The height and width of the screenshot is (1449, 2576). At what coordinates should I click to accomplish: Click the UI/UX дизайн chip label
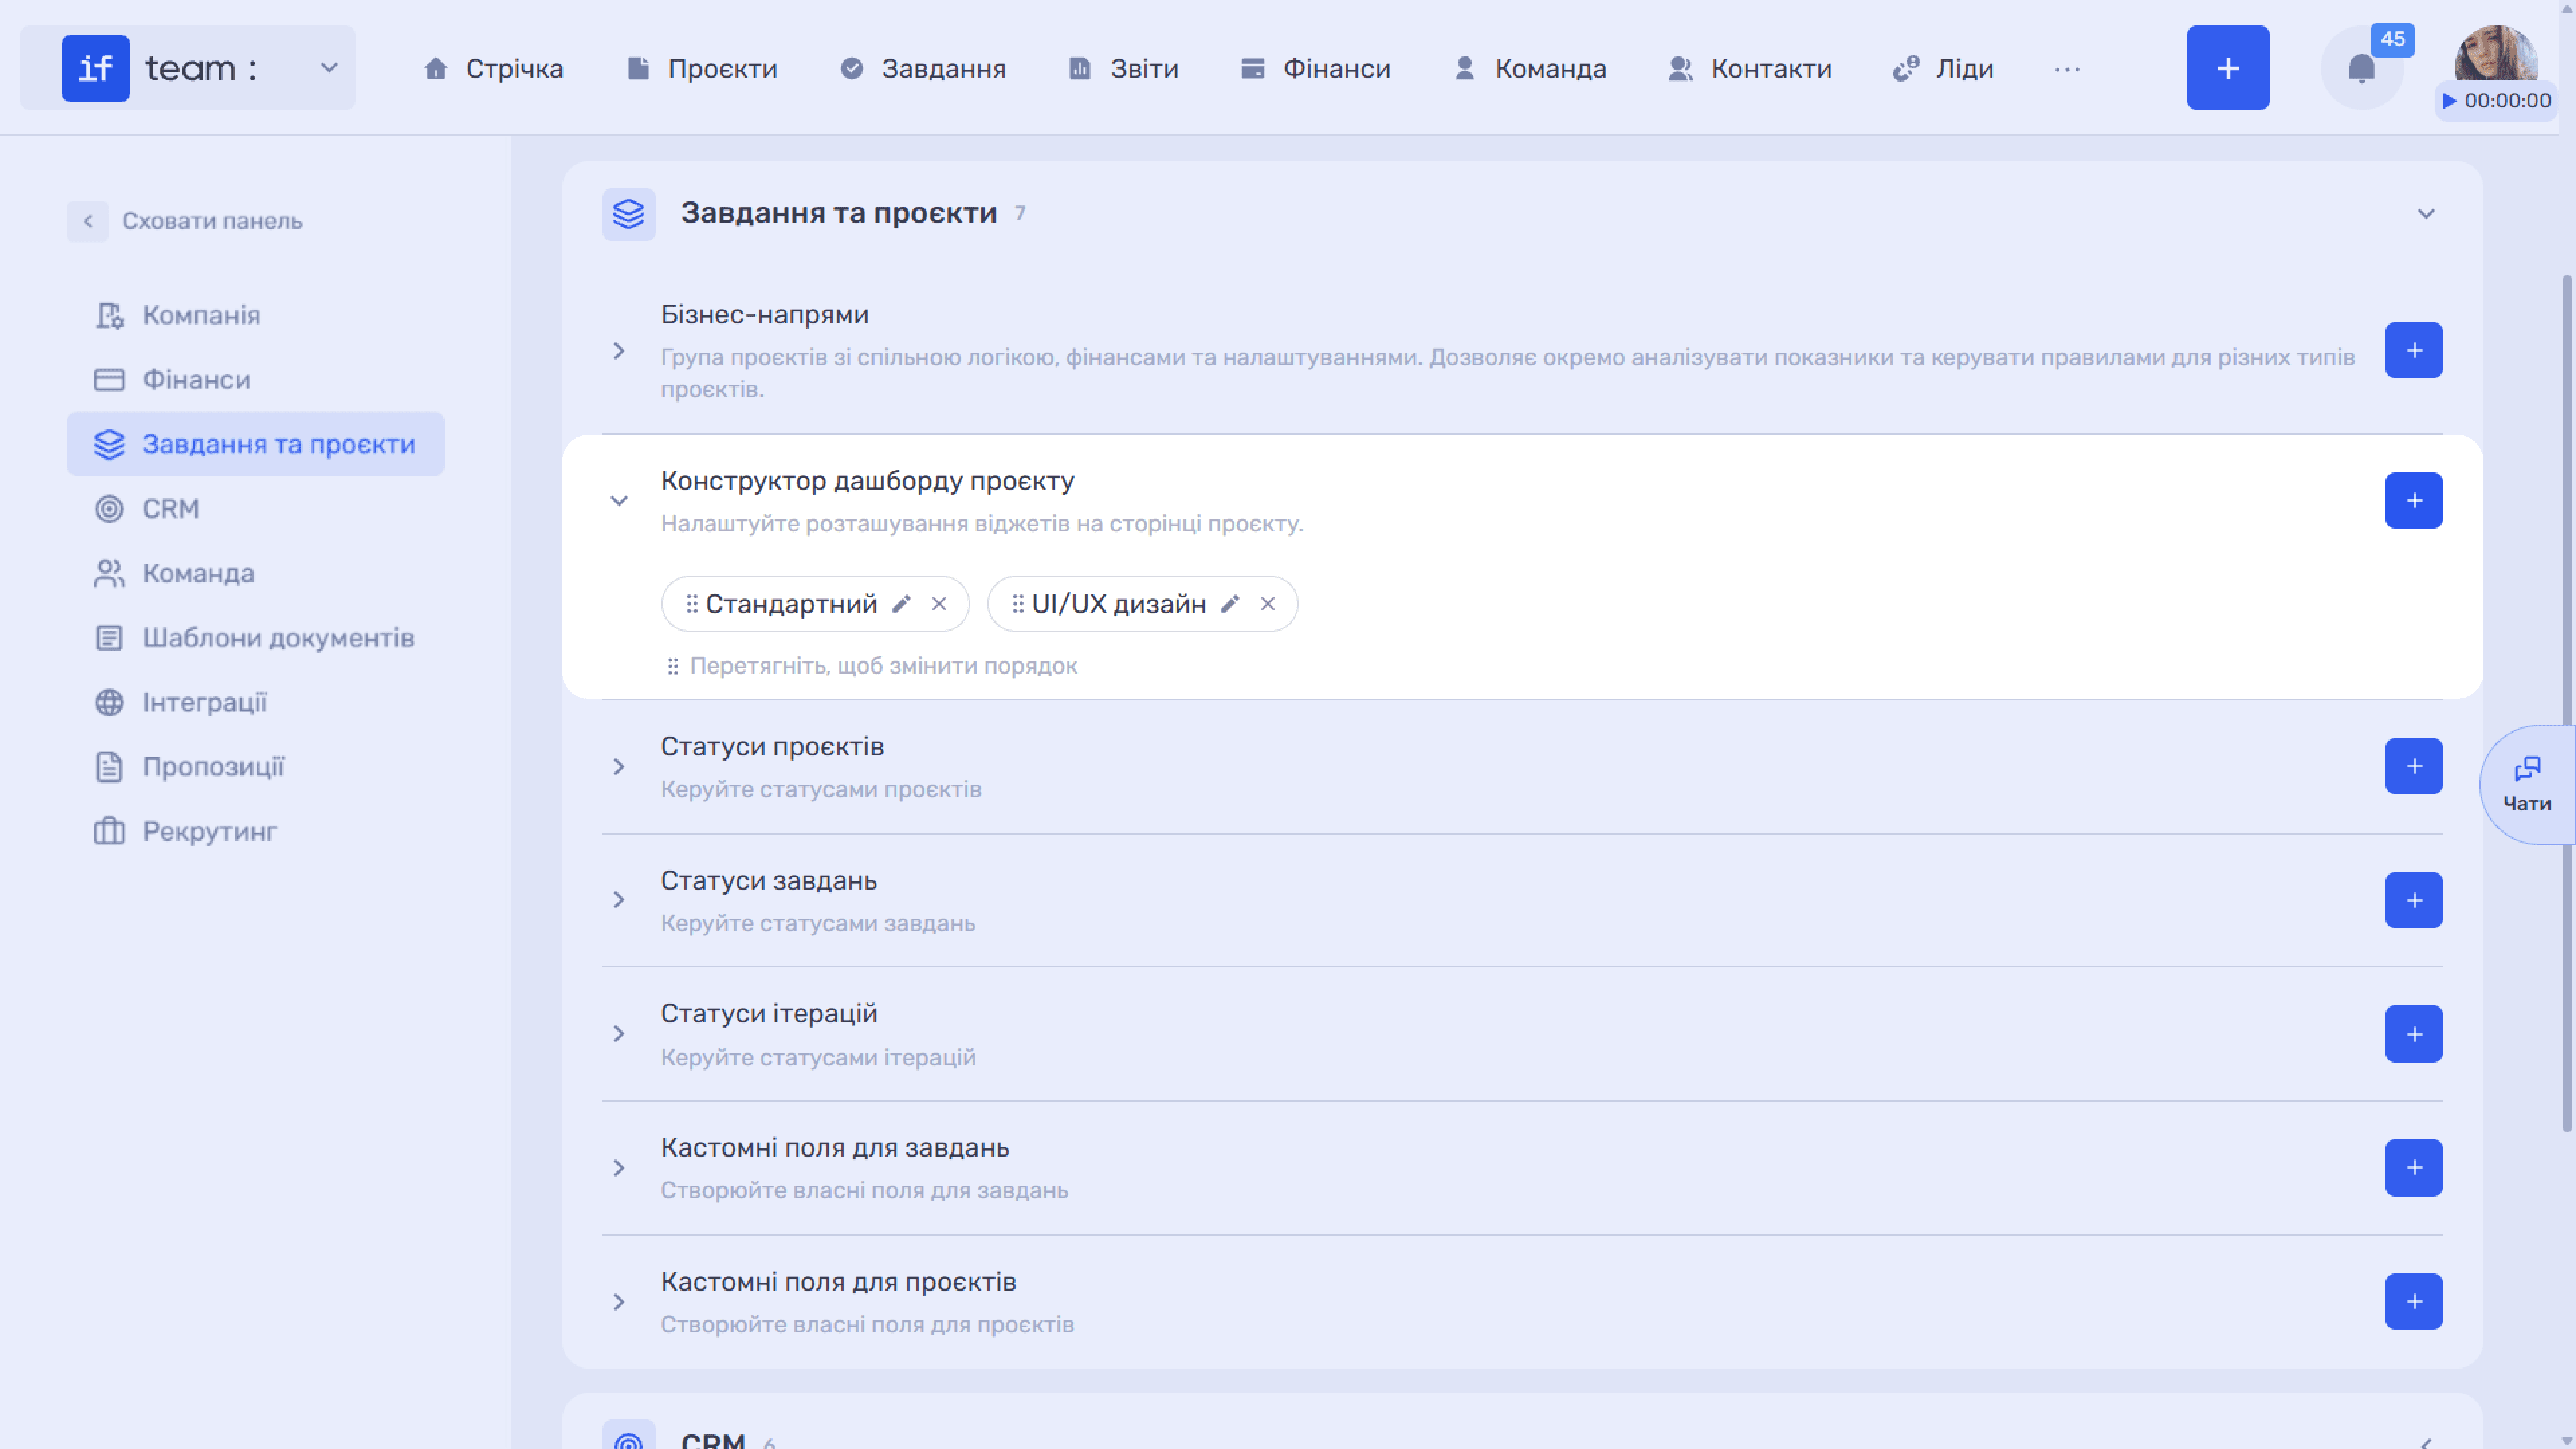coord(1118,604)
